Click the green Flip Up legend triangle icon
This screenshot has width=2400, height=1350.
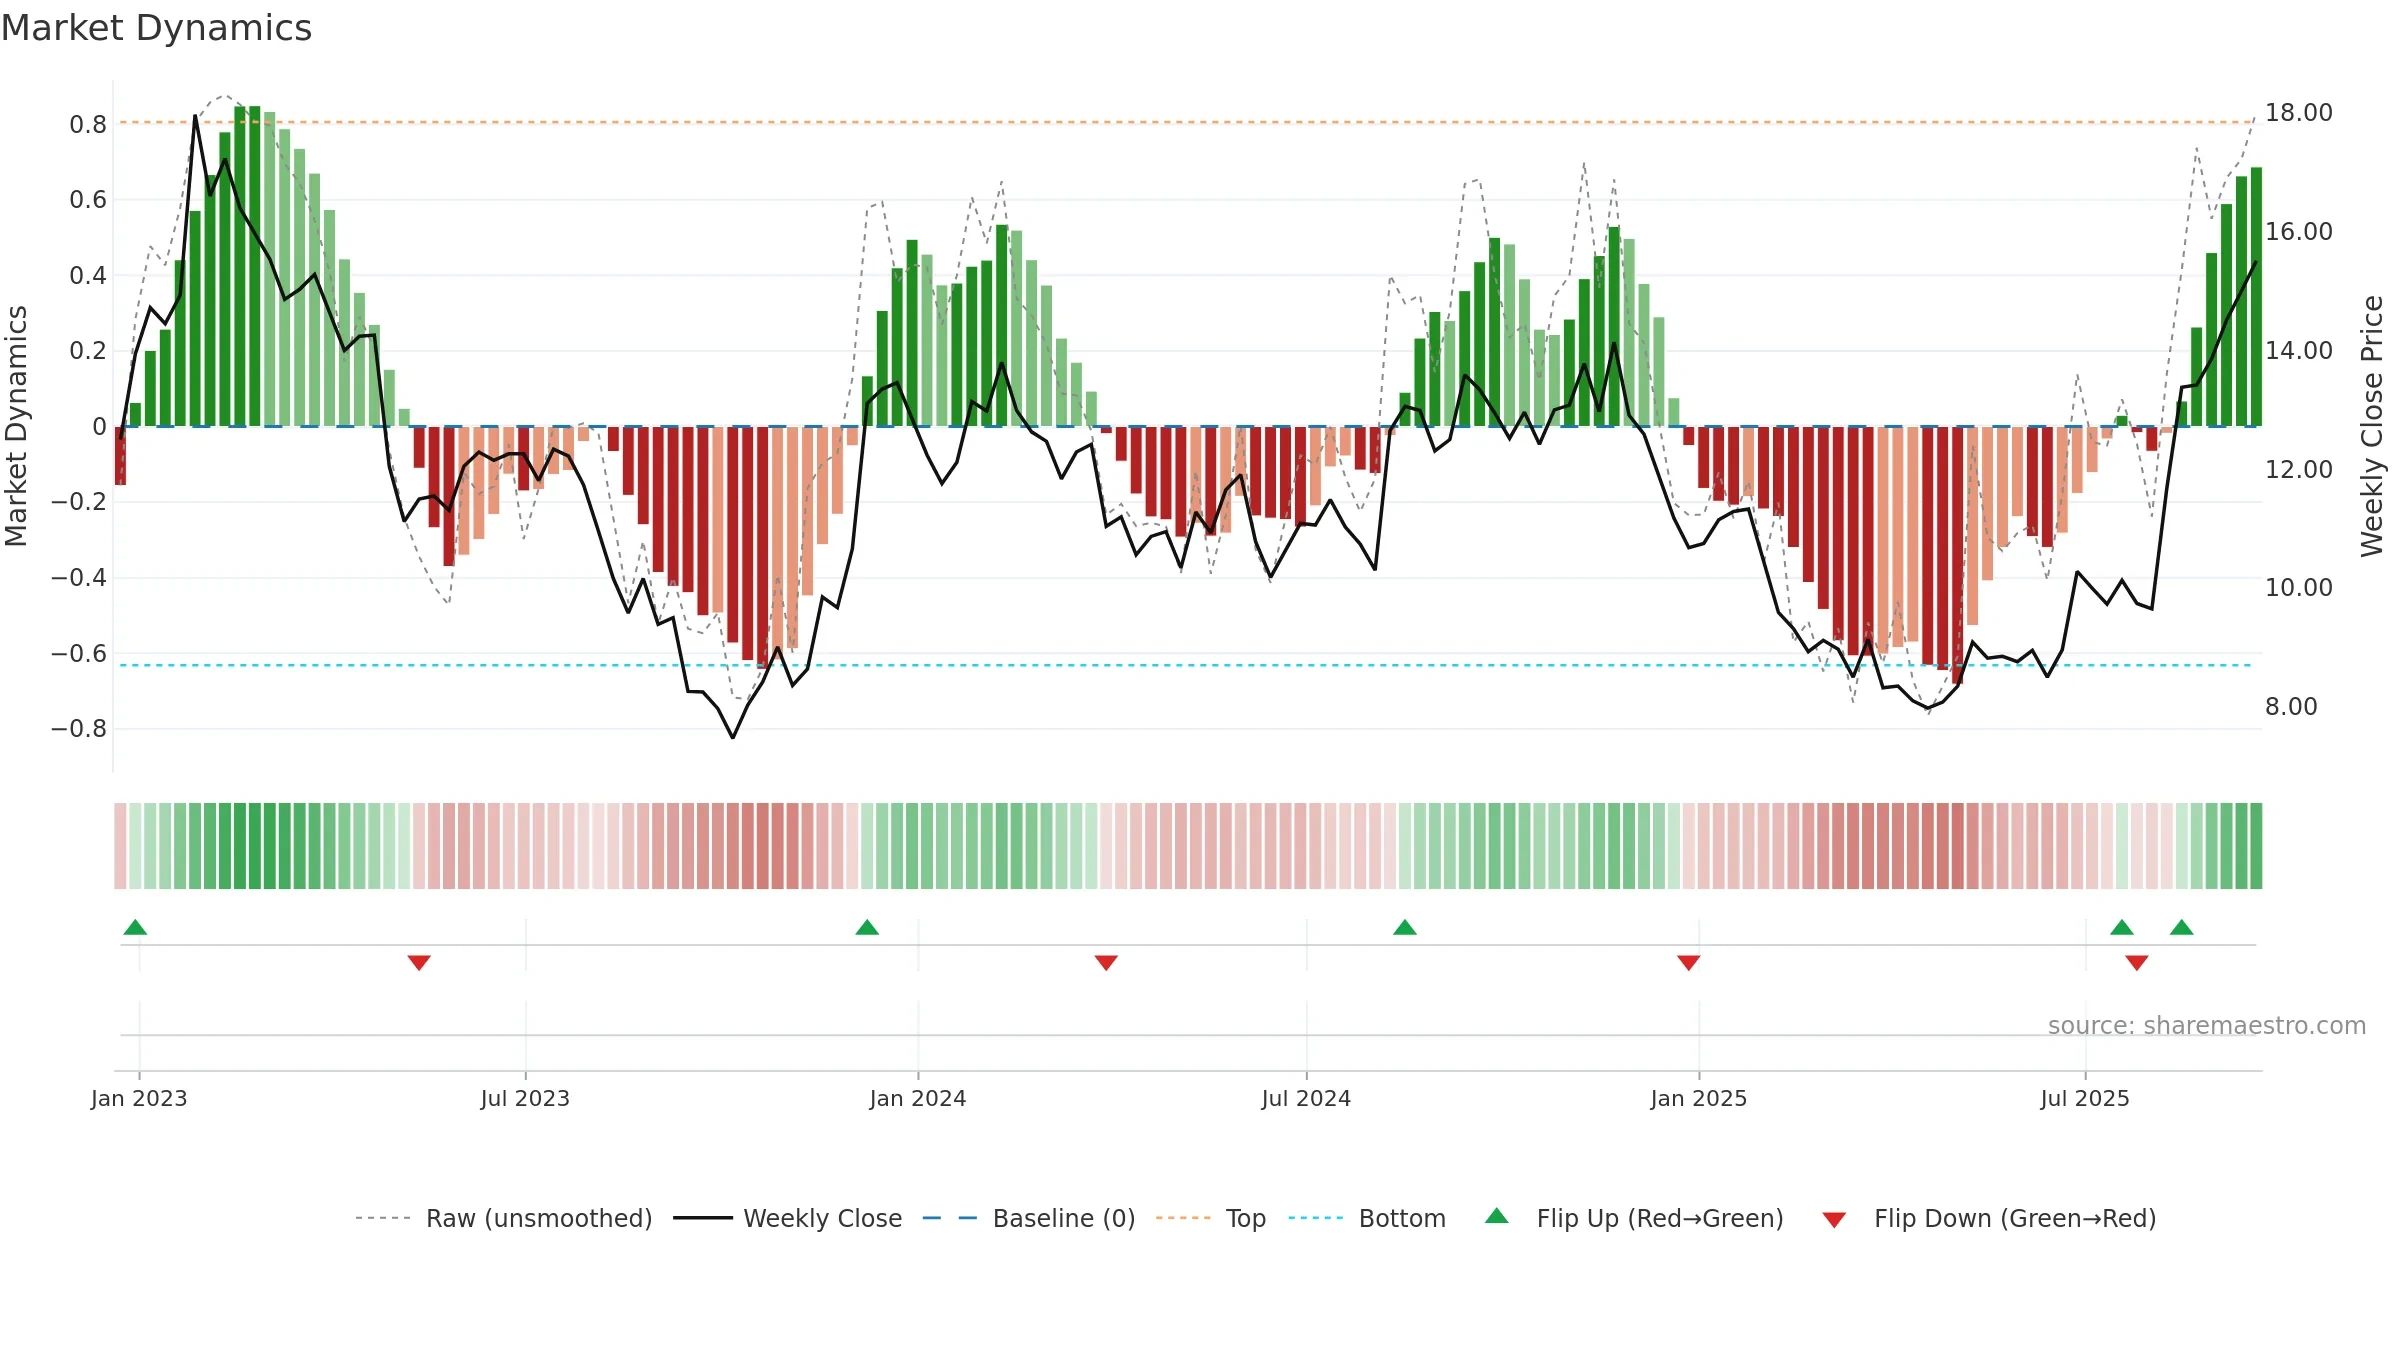coord(1497,1216)
